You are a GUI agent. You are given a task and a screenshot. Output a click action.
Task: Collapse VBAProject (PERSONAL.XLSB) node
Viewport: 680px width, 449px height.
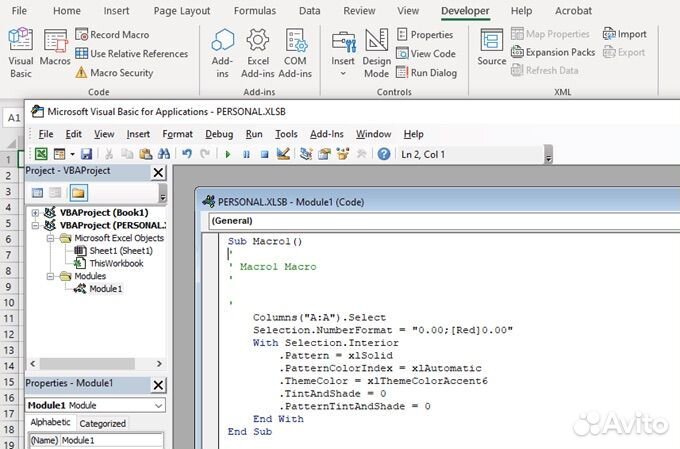coord(36,225)
